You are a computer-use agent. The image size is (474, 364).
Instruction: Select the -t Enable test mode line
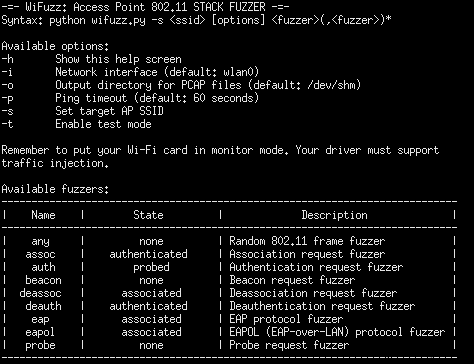76,124
